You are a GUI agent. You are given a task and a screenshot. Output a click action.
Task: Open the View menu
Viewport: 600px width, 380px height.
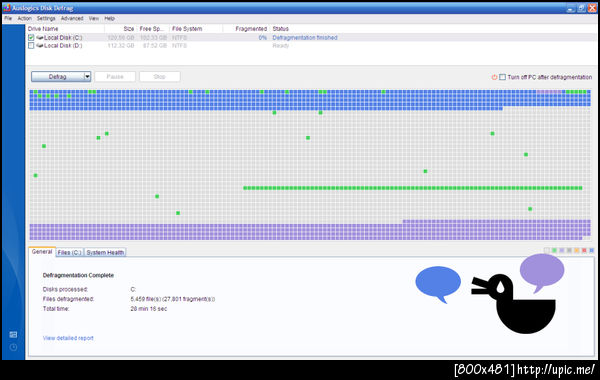pyautogui.click(x=94, y=18)
